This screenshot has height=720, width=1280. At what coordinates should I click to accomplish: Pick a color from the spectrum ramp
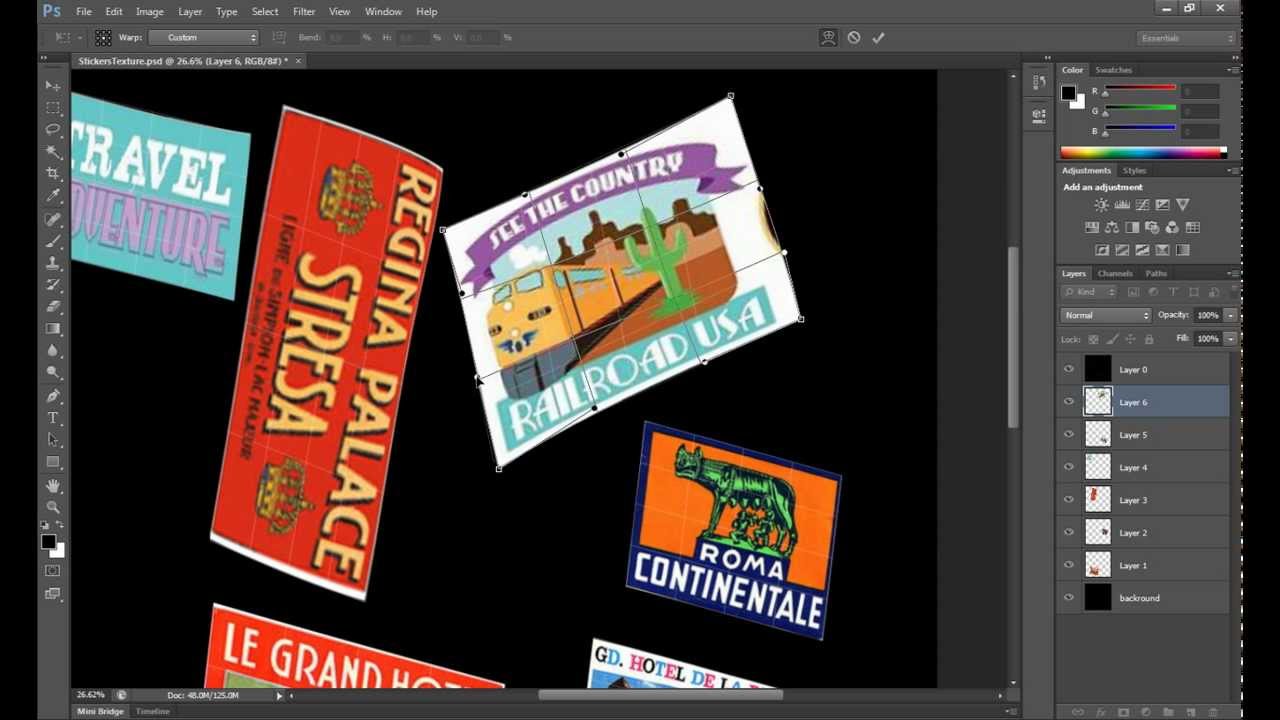(x=1143, y=152)
